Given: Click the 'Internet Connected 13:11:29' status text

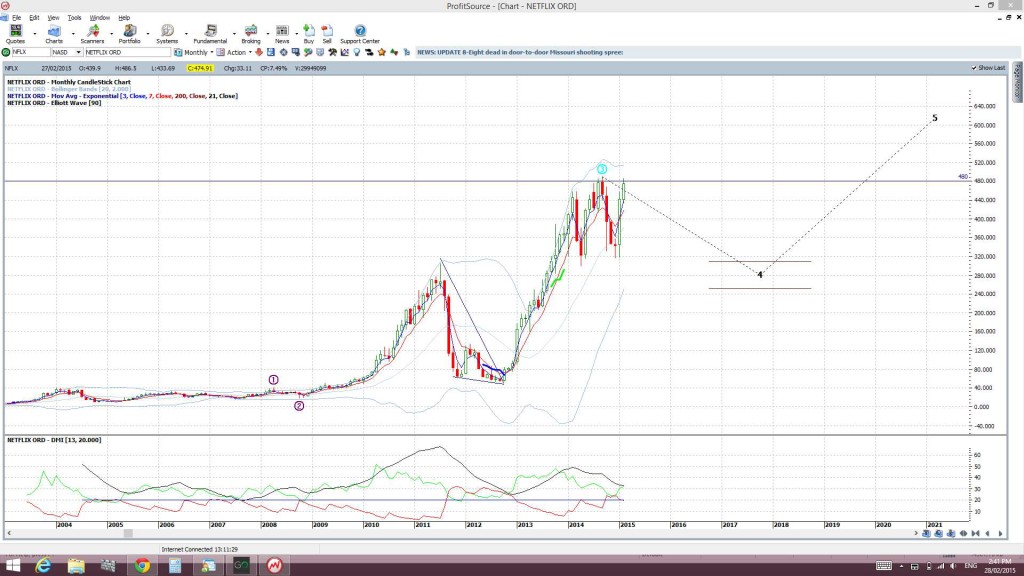Looking at the screenshot, I should (199, 550).
